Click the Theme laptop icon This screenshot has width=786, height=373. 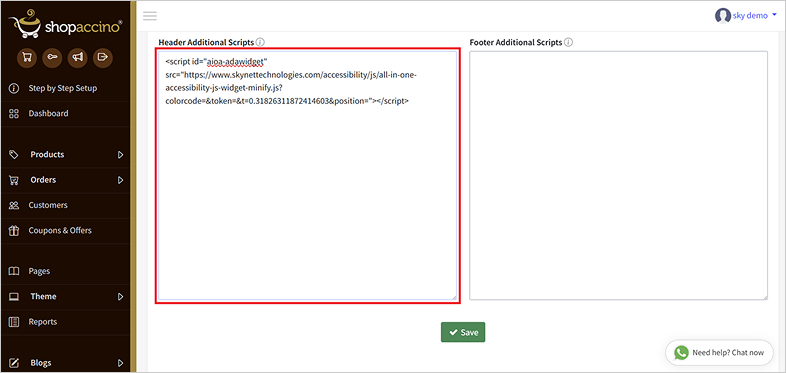click(x=14, y=297)
